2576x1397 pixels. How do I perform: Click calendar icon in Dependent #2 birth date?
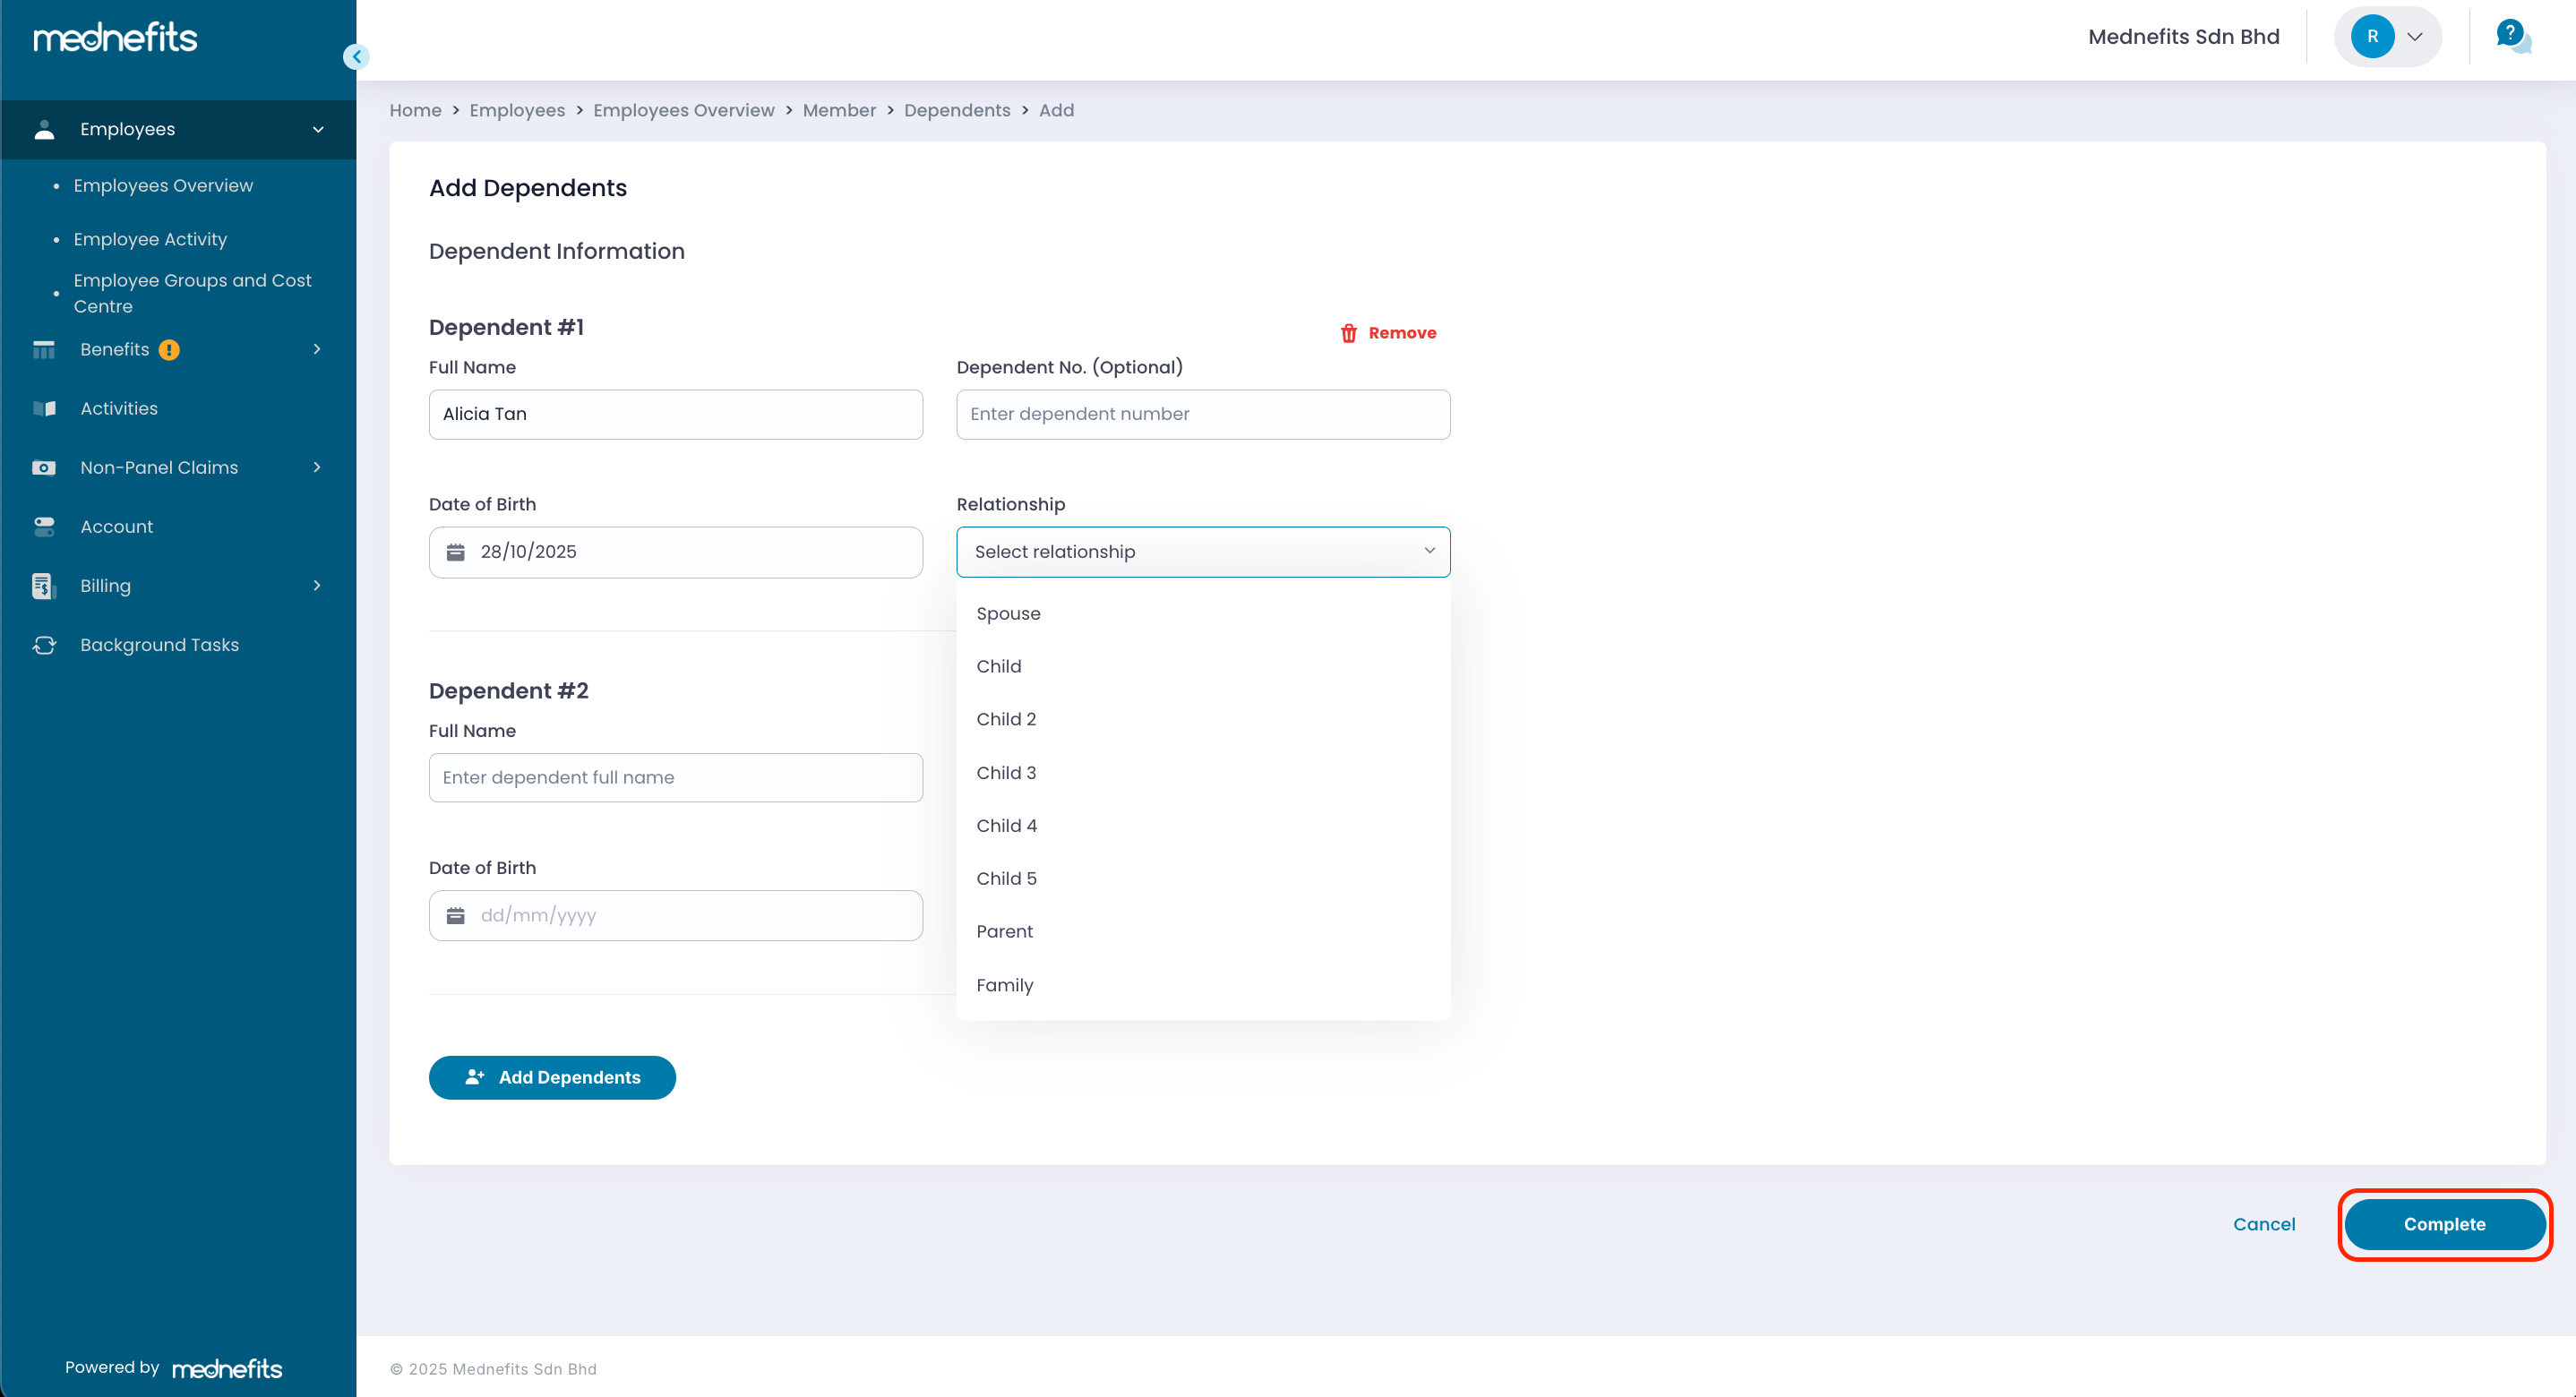(x=455, y=915)
